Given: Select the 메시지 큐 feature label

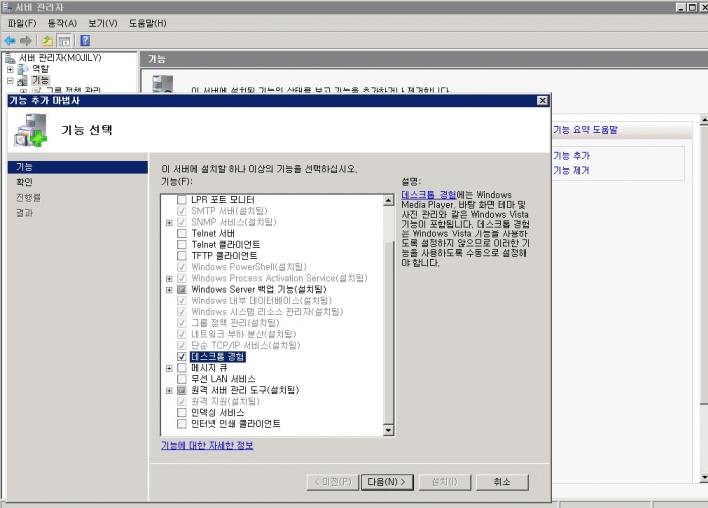Looking at the screenshot, I should (x=209, y=368).
